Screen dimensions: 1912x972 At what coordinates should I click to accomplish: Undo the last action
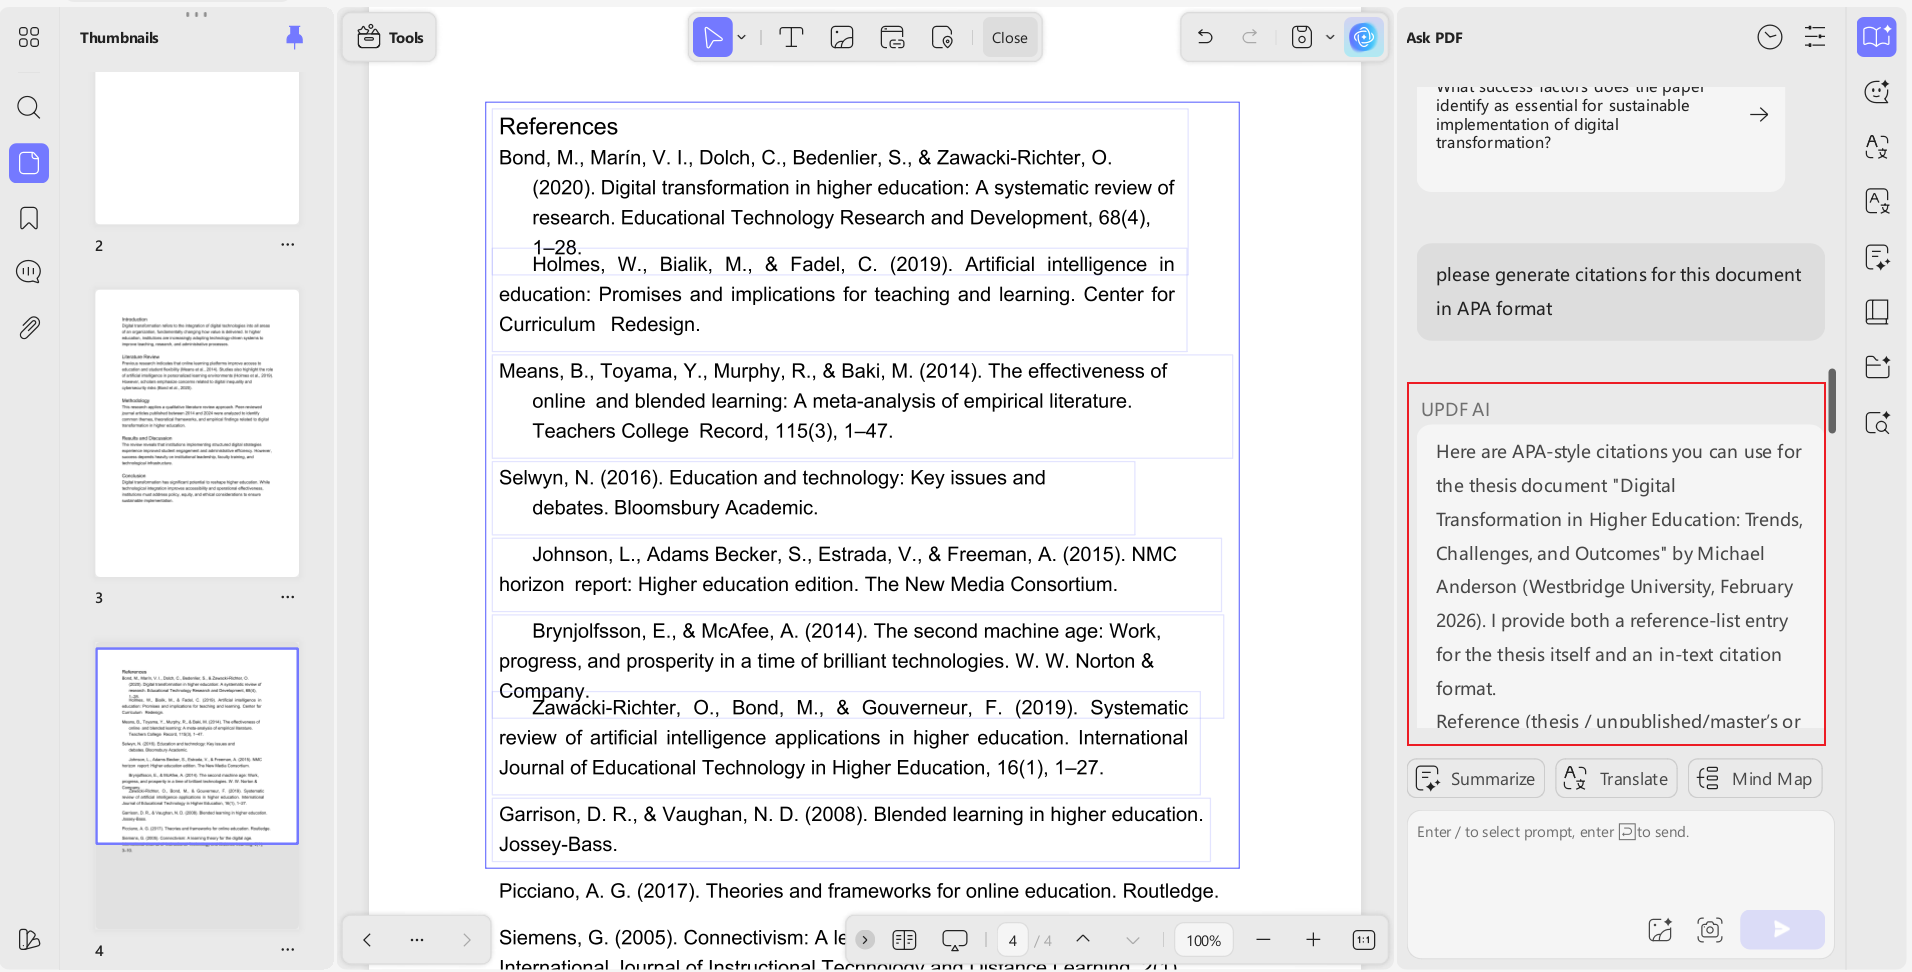point(1205,38)
